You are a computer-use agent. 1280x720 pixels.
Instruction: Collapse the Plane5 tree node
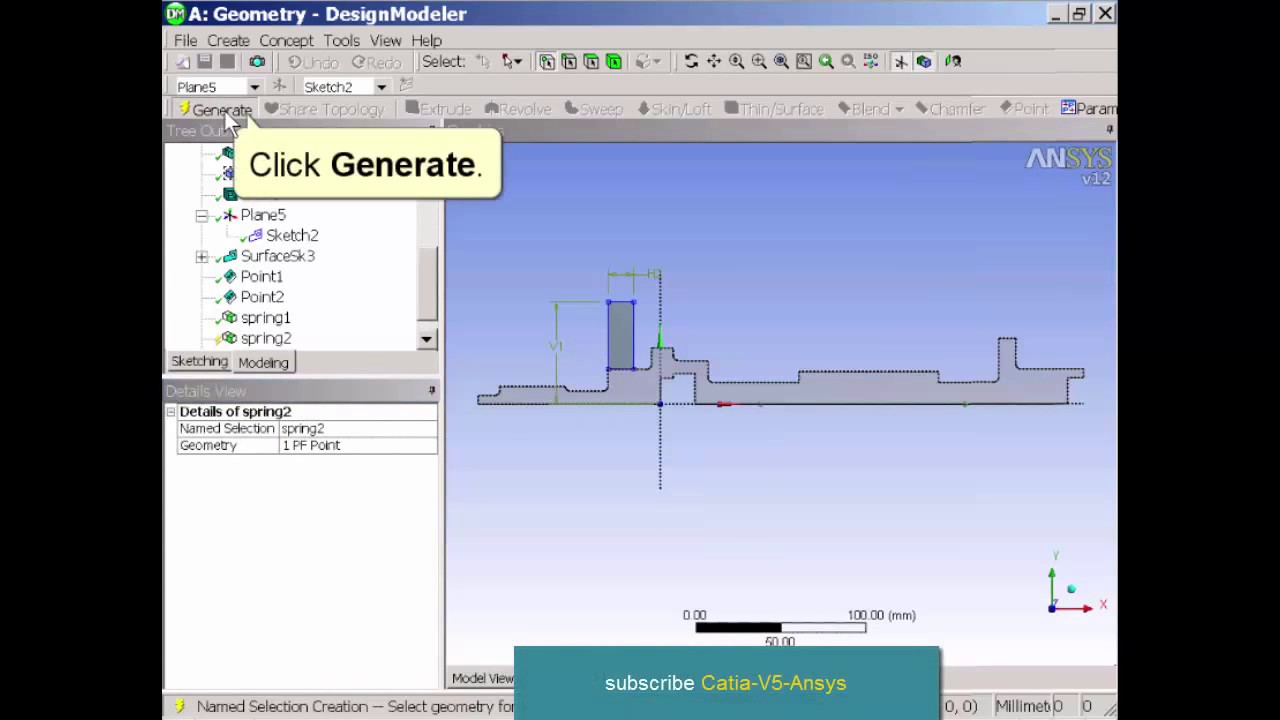(x=202, y=215)
